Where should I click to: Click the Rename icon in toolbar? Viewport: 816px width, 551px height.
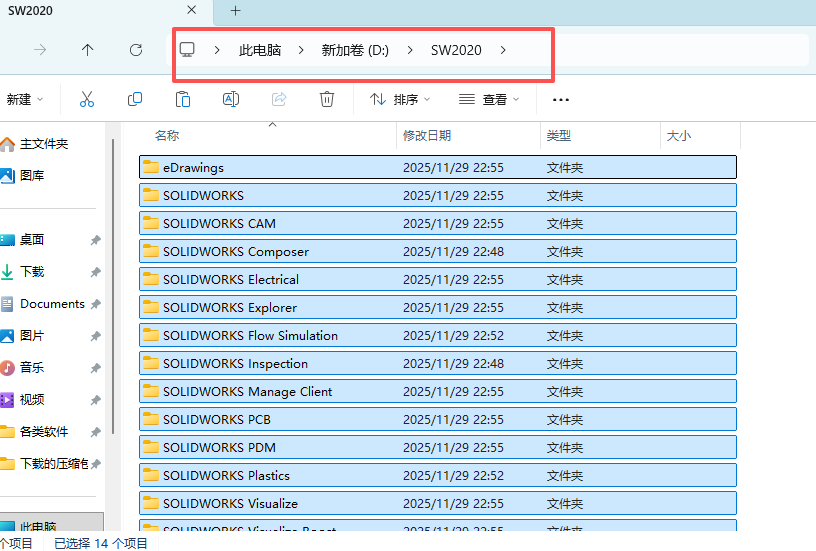[231, 99]
